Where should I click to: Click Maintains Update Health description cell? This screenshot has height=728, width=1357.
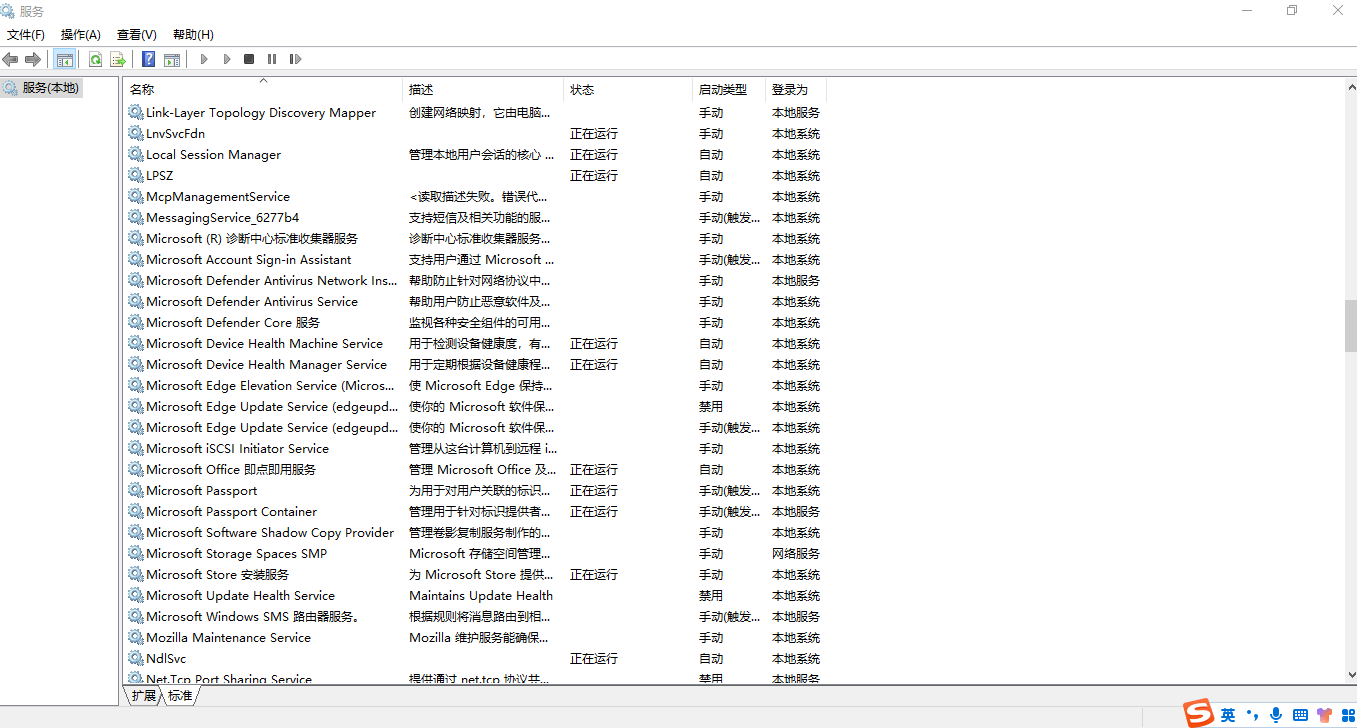pyautogui.click(x=481, y=595)
